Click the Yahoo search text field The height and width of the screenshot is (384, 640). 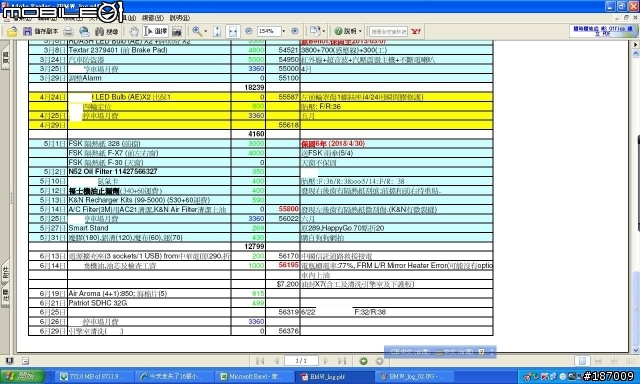pos(388,31)
